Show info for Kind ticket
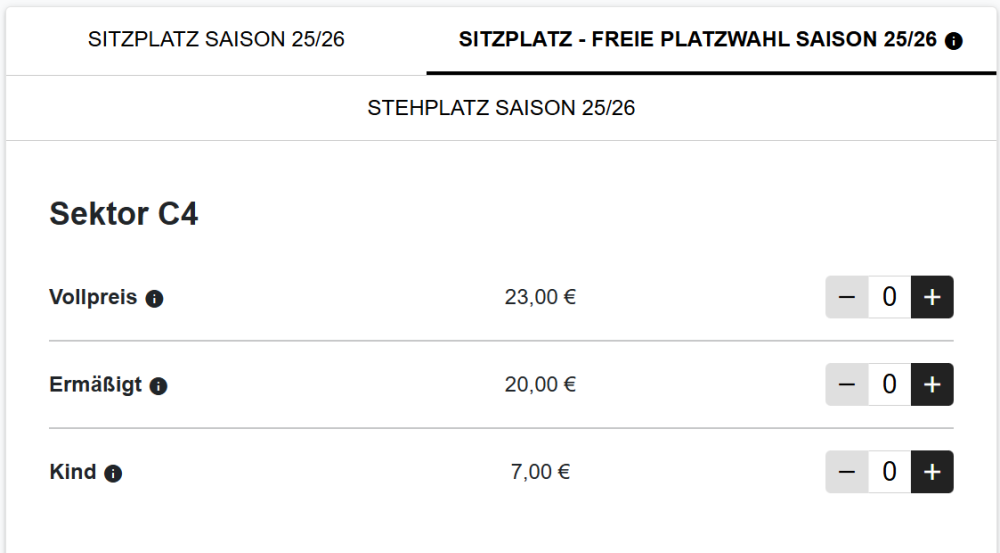The width and height of the screenshot is (1000, 553). pos(113,473)
